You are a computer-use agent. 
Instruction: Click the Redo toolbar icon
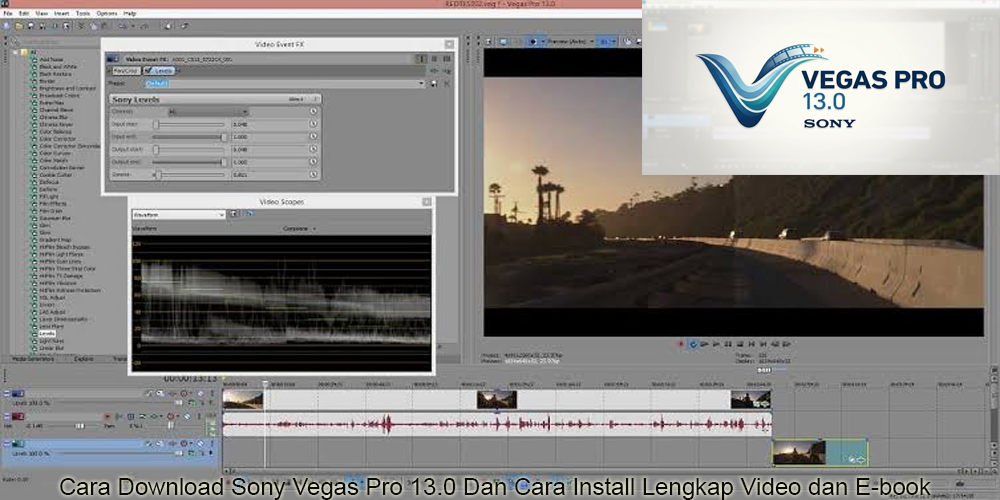point(144,26)
